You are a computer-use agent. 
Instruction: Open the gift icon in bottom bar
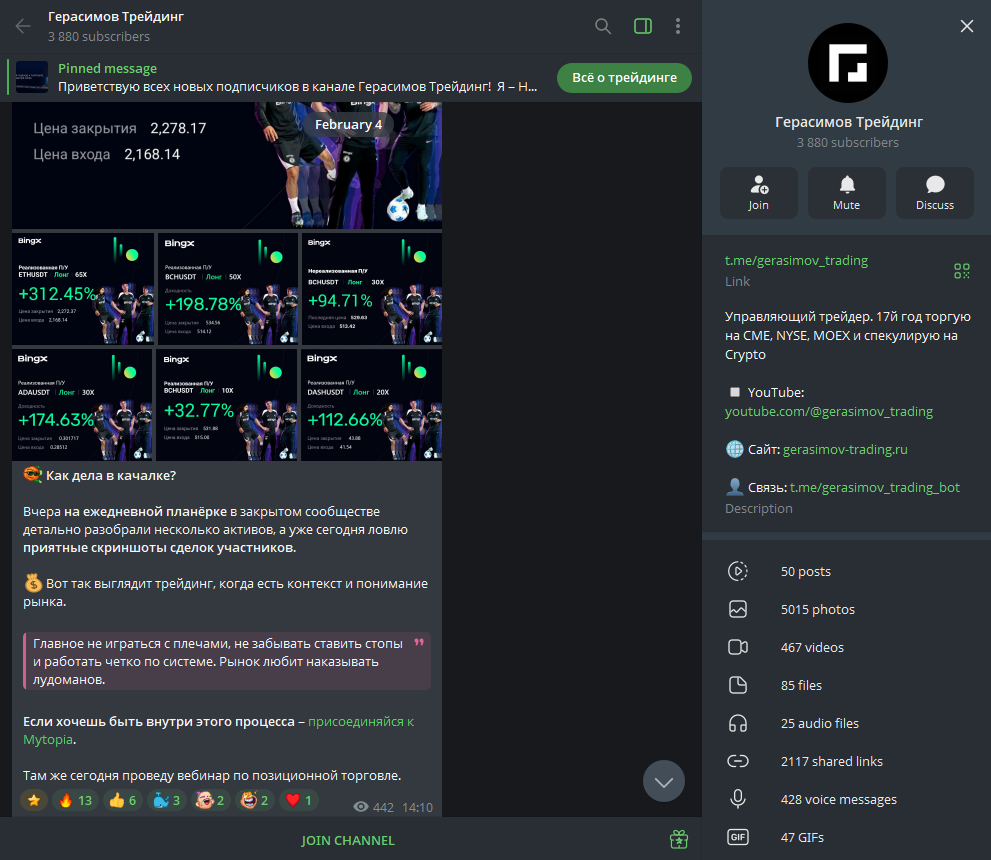[679, 839]
